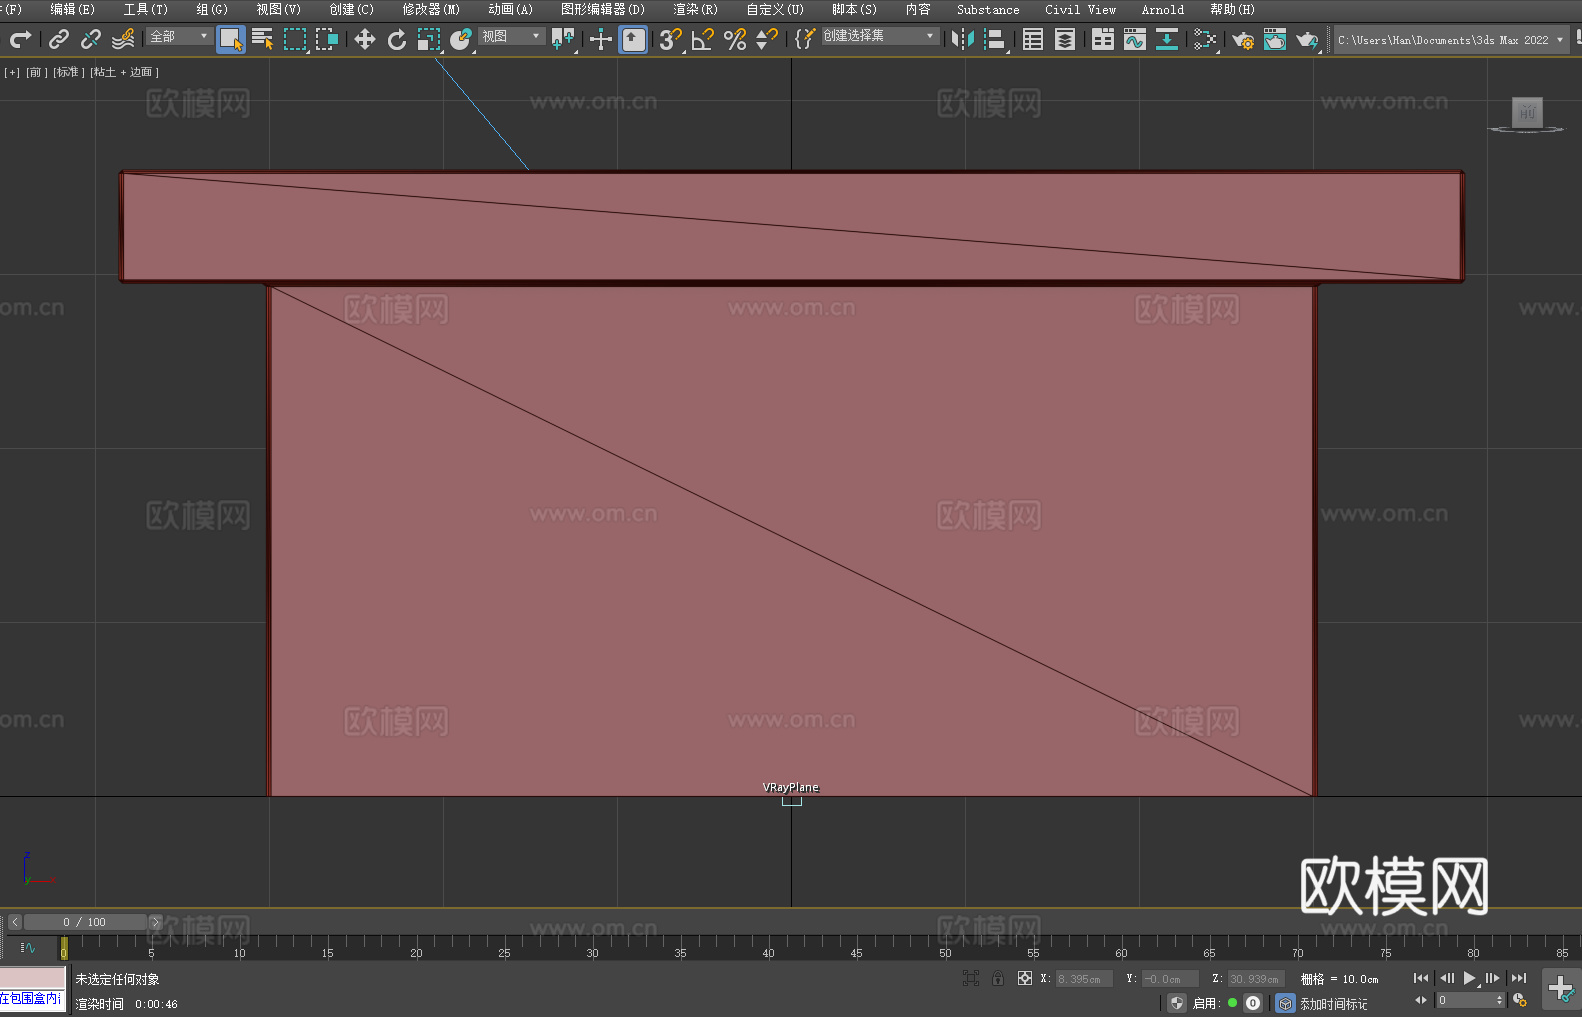Click the time slider 0 / 100 handle
Screen dimensions: 1582x1017
point(85,922)
